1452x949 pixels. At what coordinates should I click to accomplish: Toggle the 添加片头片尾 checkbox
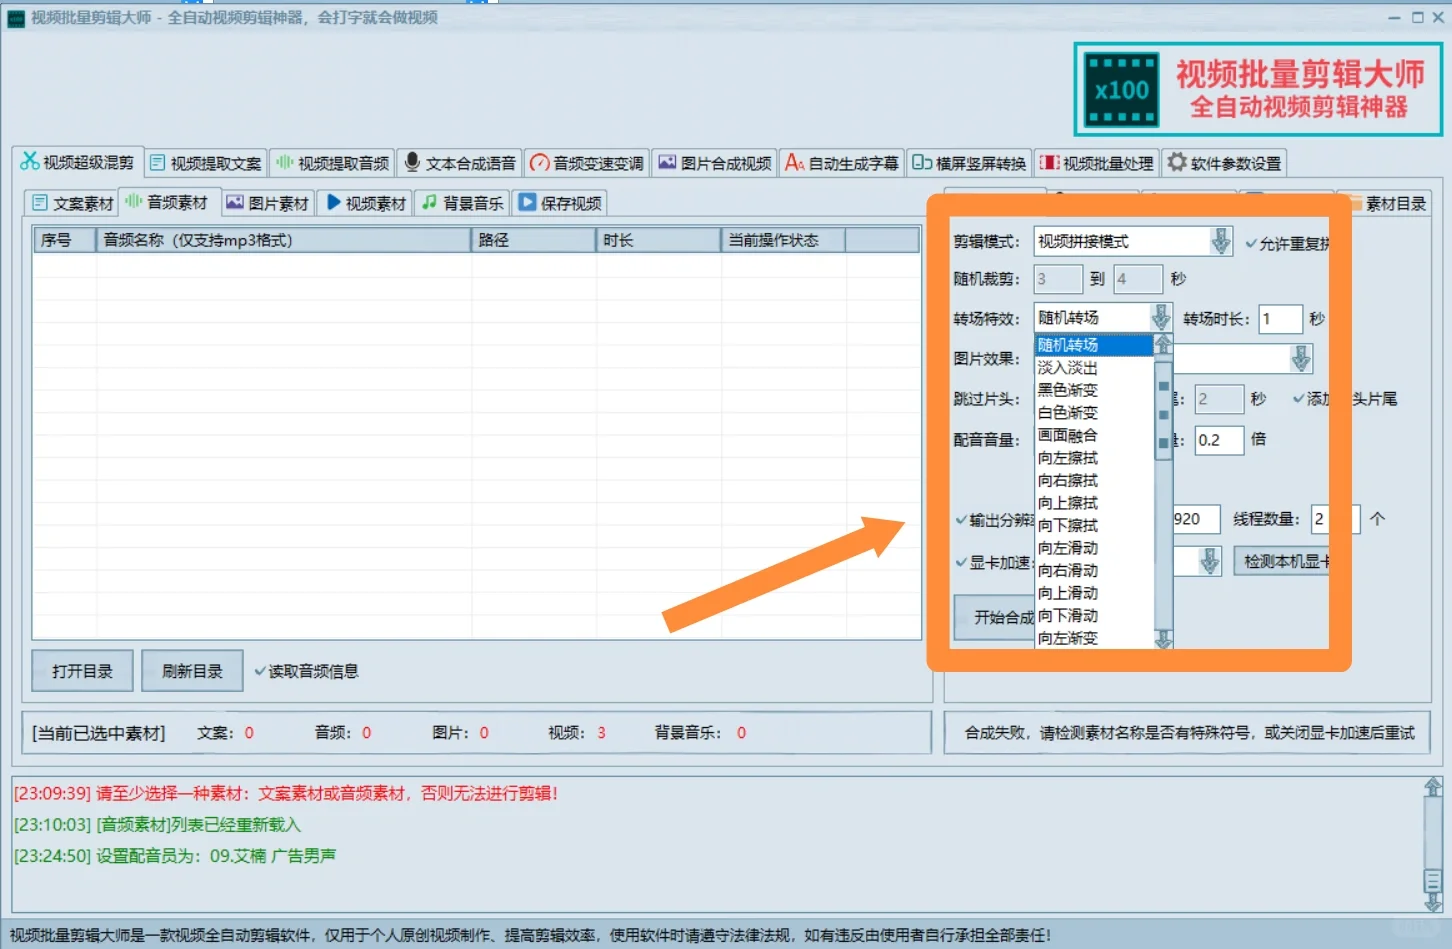click(x=1298, y=399)
